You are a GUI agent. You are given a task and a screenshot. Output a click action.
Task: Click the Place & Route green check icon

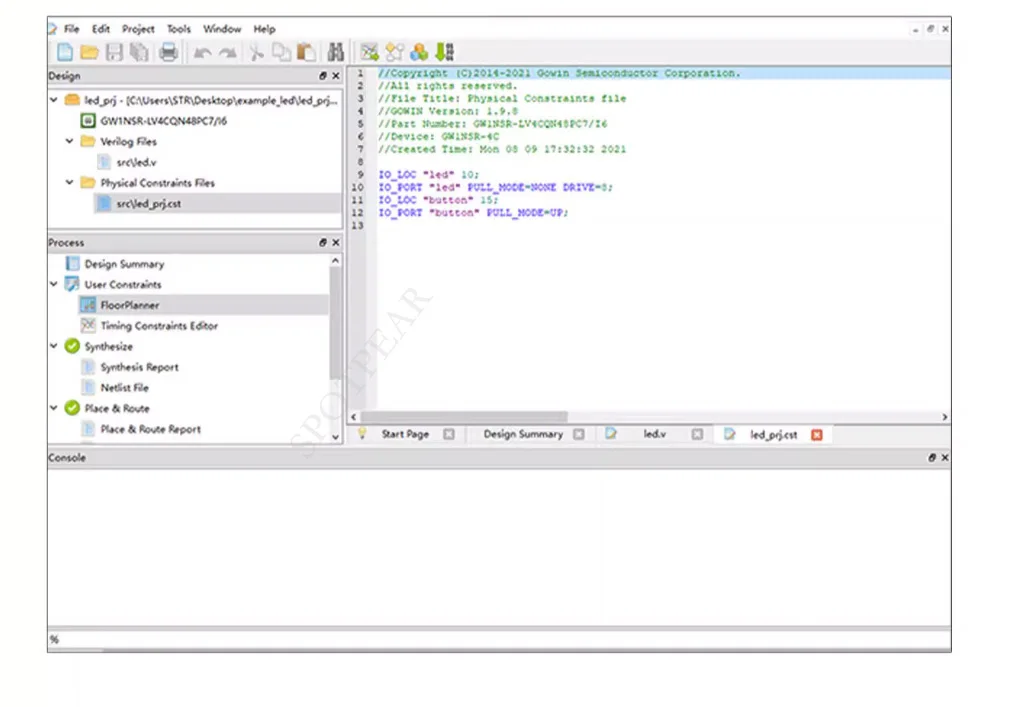coord(72,408)
